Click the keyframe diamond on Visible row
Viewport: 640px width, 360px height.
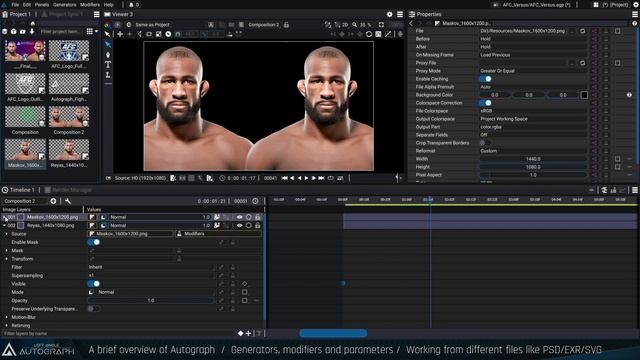(244, 284)
